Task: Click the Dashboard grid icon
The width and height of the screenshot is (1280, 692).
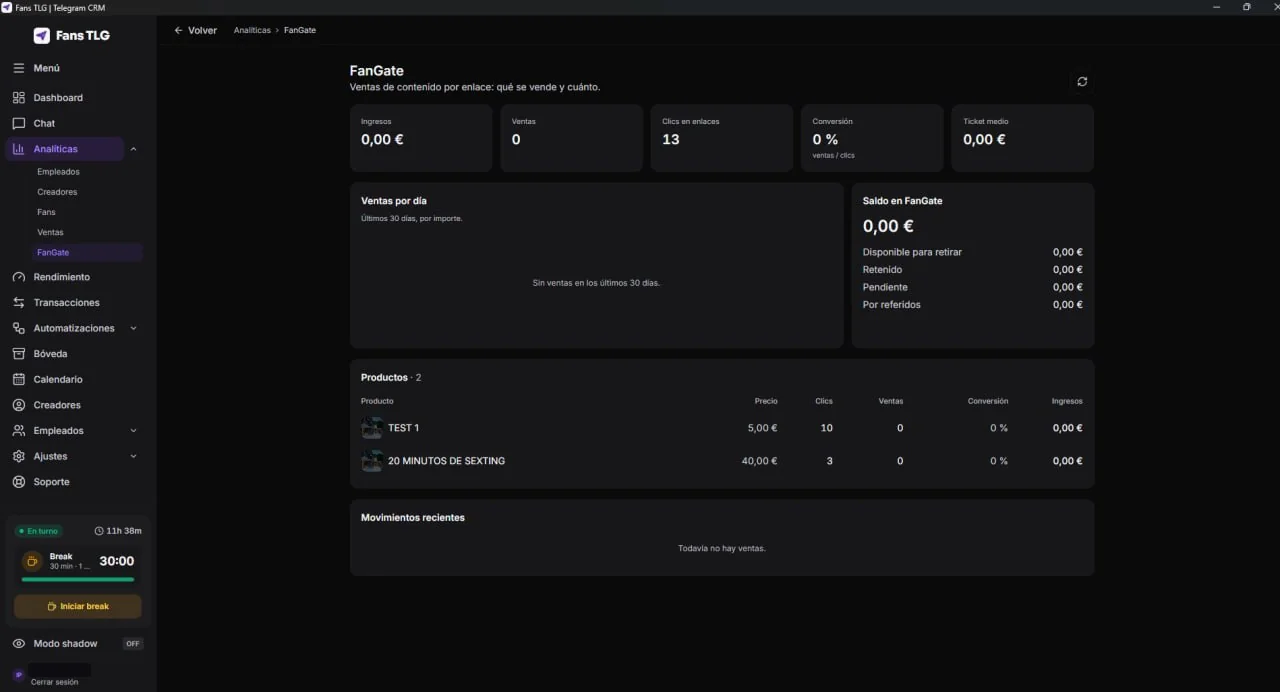Action: coord(19,98)
